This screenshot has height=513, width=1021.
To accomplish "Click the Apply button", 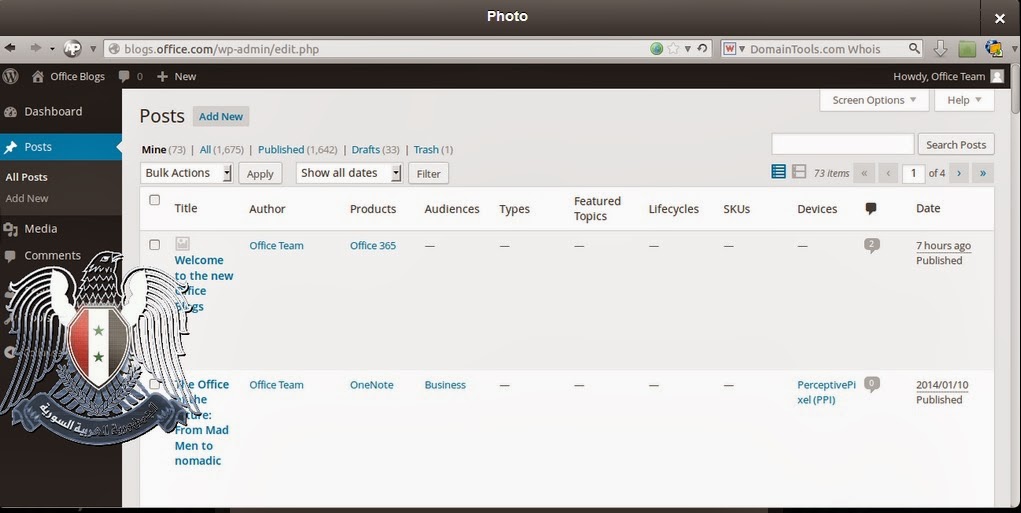I will click(260, 174).
